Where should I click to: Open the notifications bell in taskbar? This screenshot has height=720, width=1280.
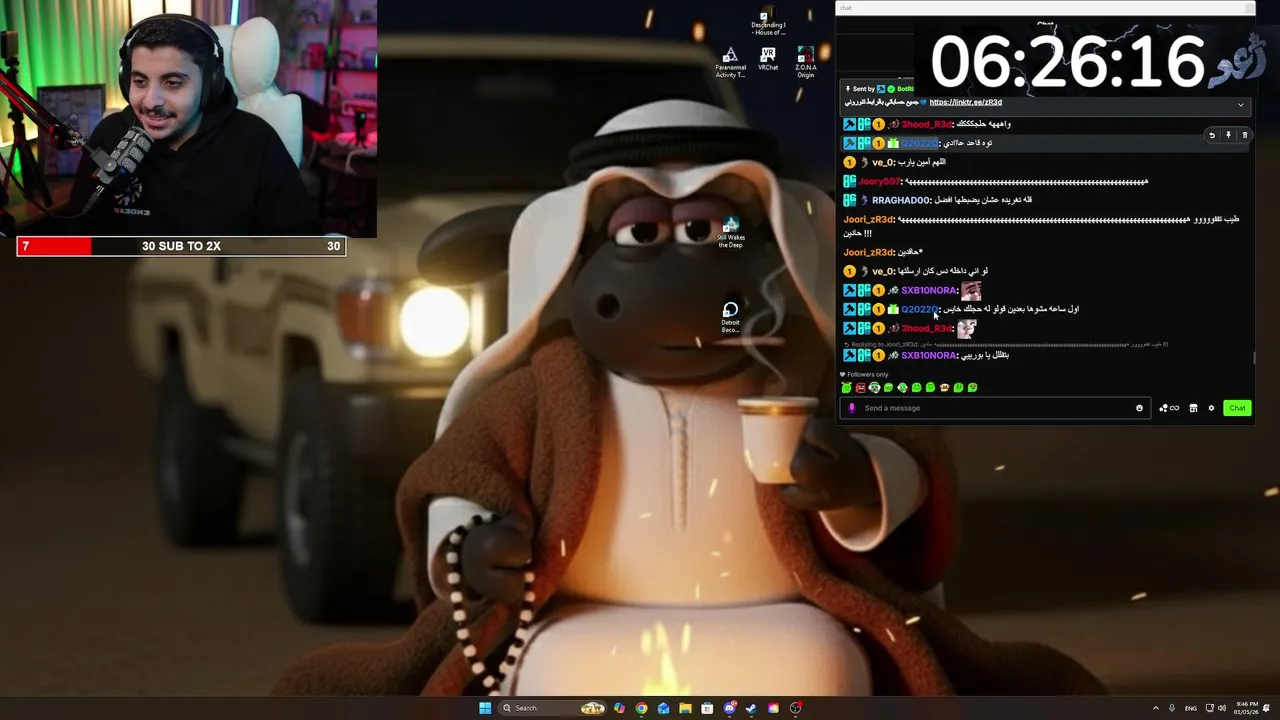[x=1267, y=708]
